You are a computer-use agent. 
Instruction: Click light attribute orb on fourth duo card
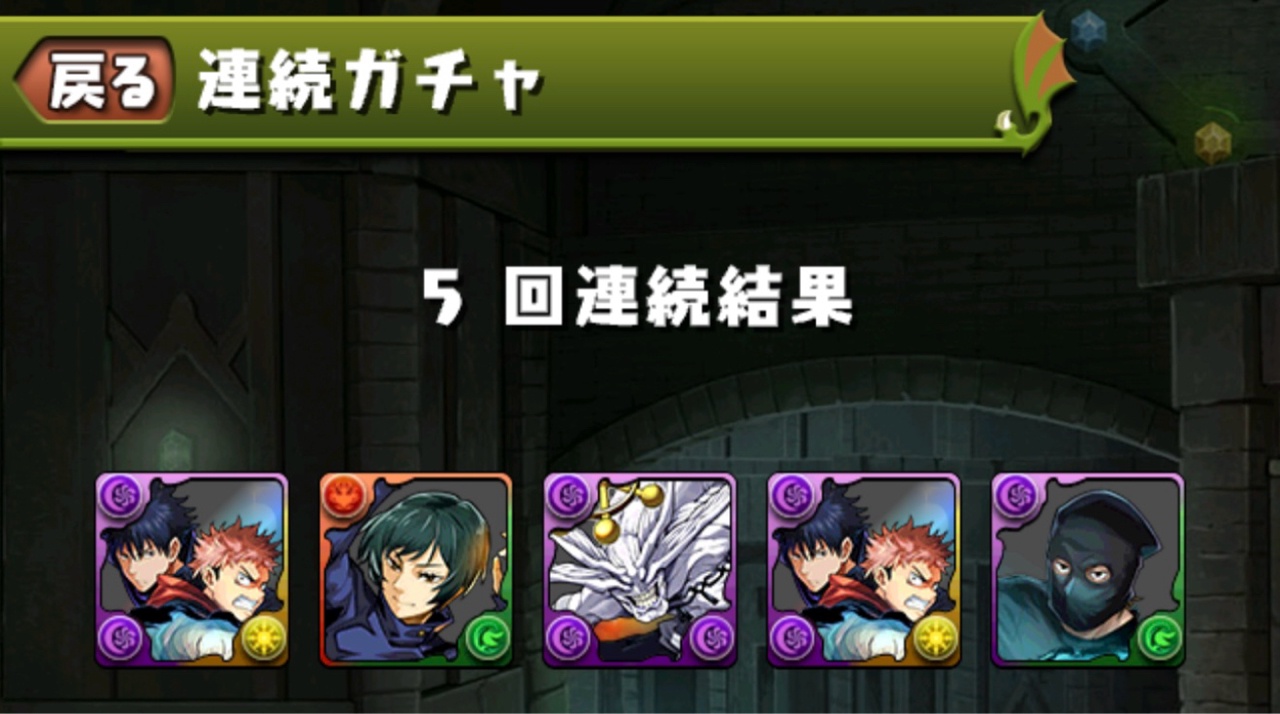click(937, 641)
